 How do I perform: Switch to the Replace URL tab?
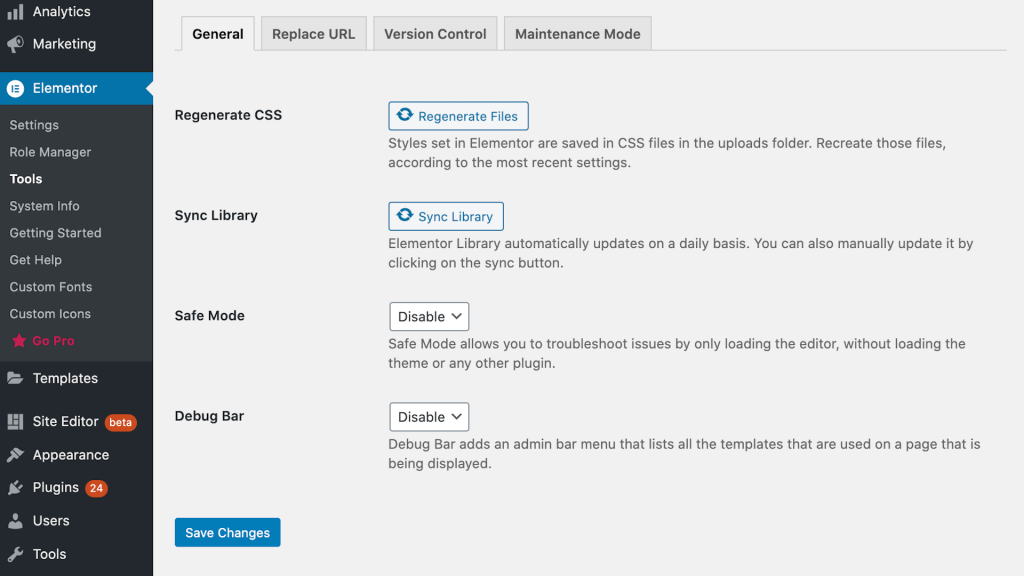[313, 34]
